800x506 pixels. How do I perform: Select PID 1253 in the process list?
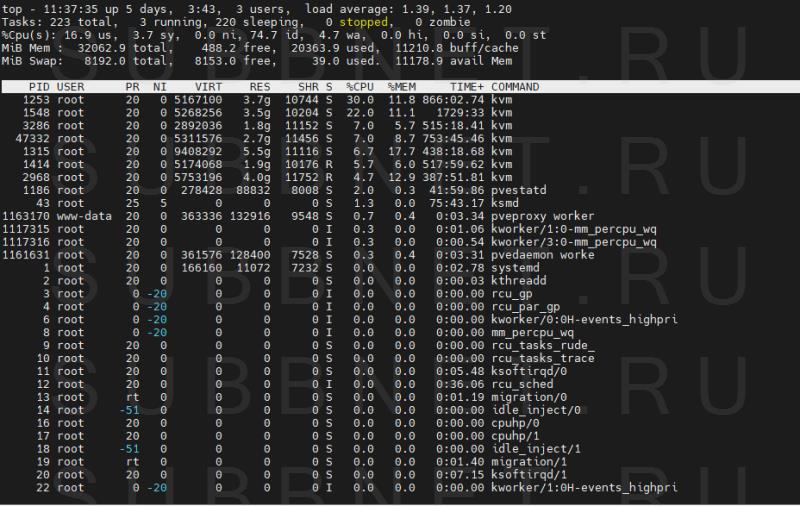(x=34, y=100)
